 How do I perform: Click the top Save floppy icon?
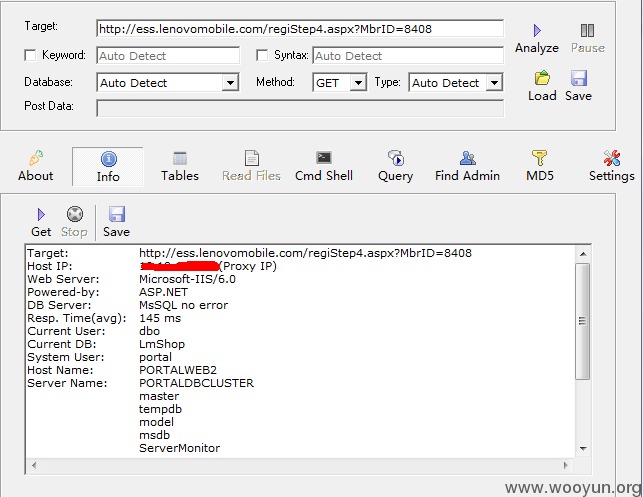coord(579,78)
